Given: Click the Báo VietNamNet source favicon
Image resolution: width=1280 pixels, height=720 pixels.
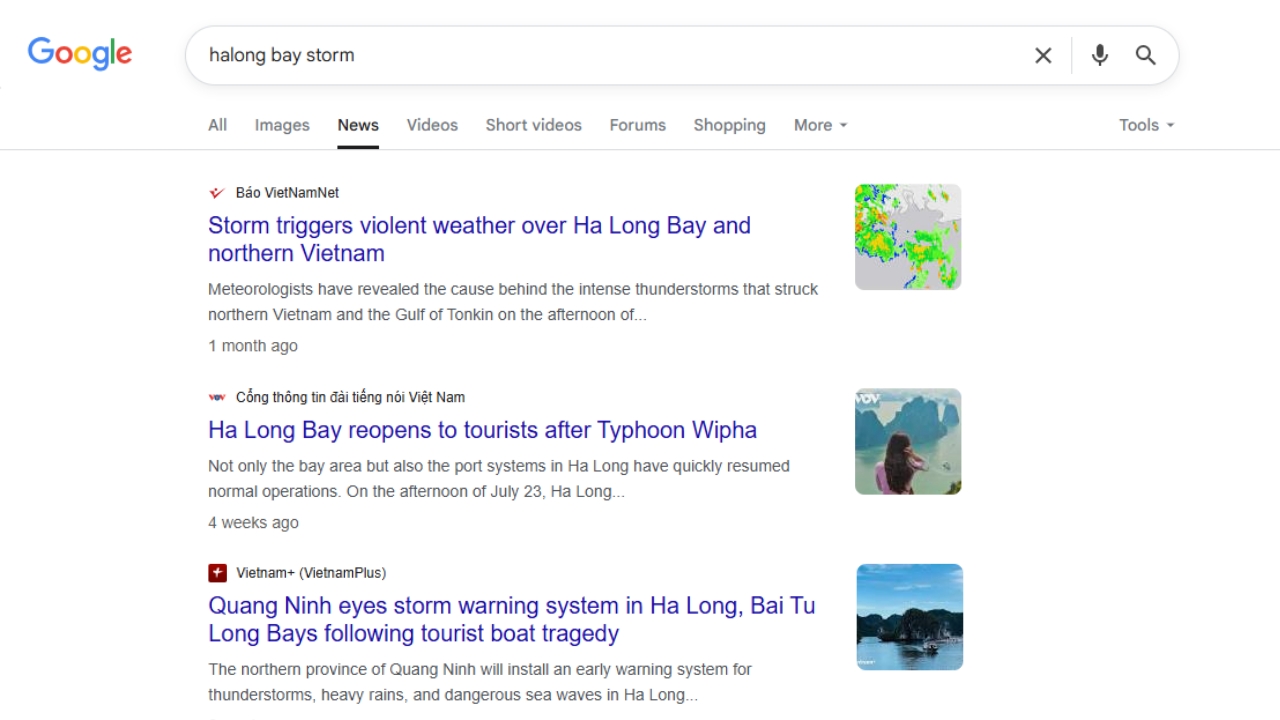Looking at the screenshot, I should tap(216, 193).
